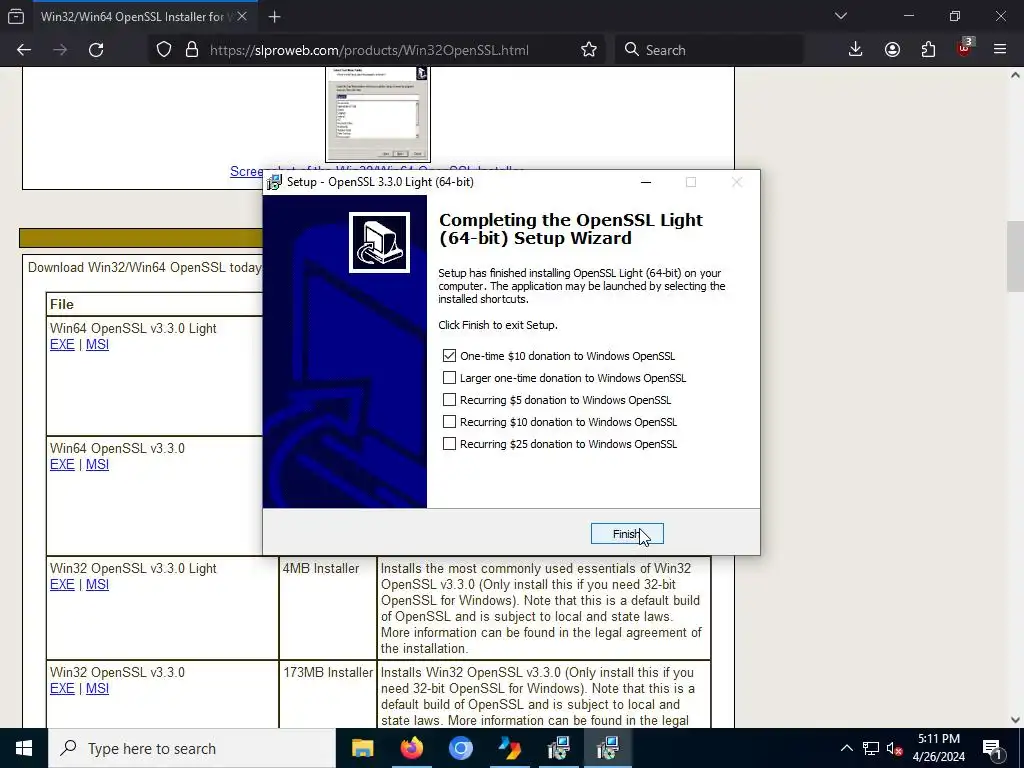Image resolution: width=1024 pixels, height=768 pixels.
Task: Click the 'Win64 OpenSSL v3.3.0 Light' file name
Action: tap(133, 328)
